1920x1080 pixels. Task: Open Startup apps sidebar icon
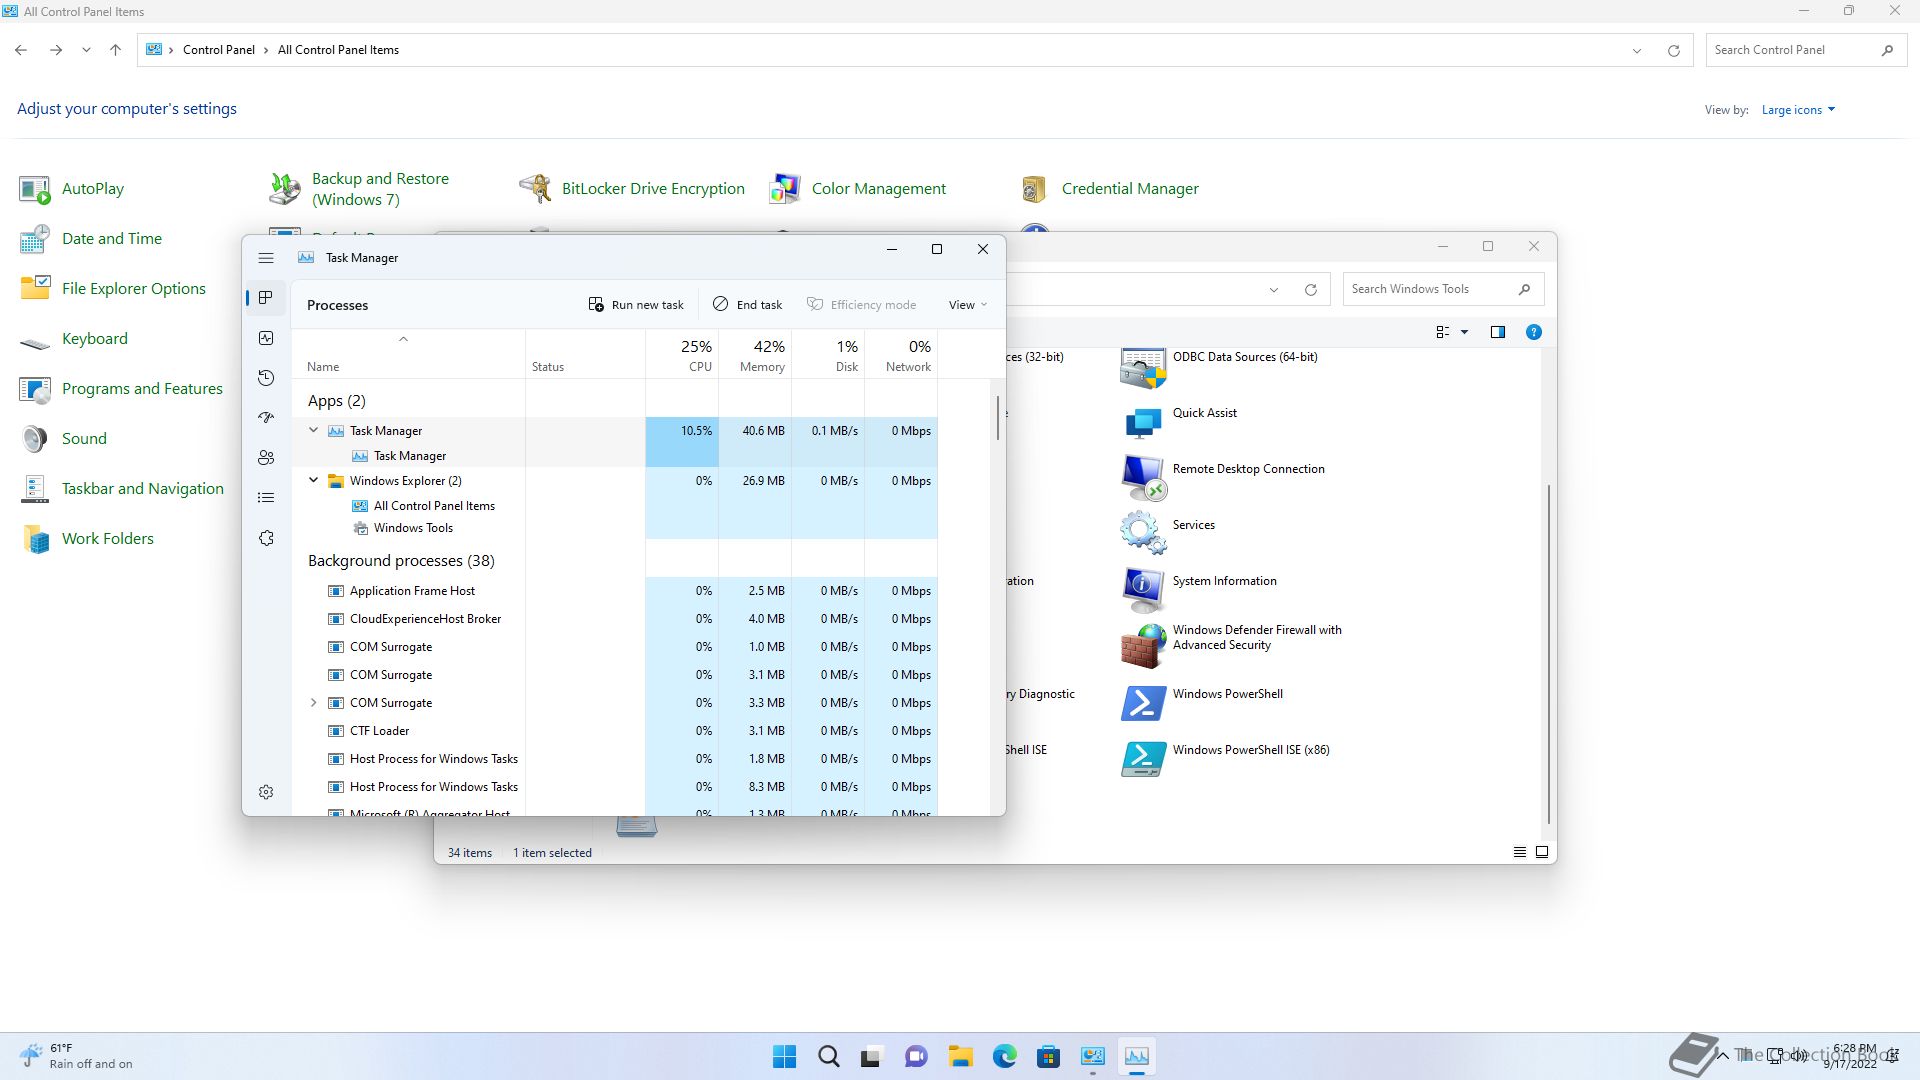tap(266, 418)
